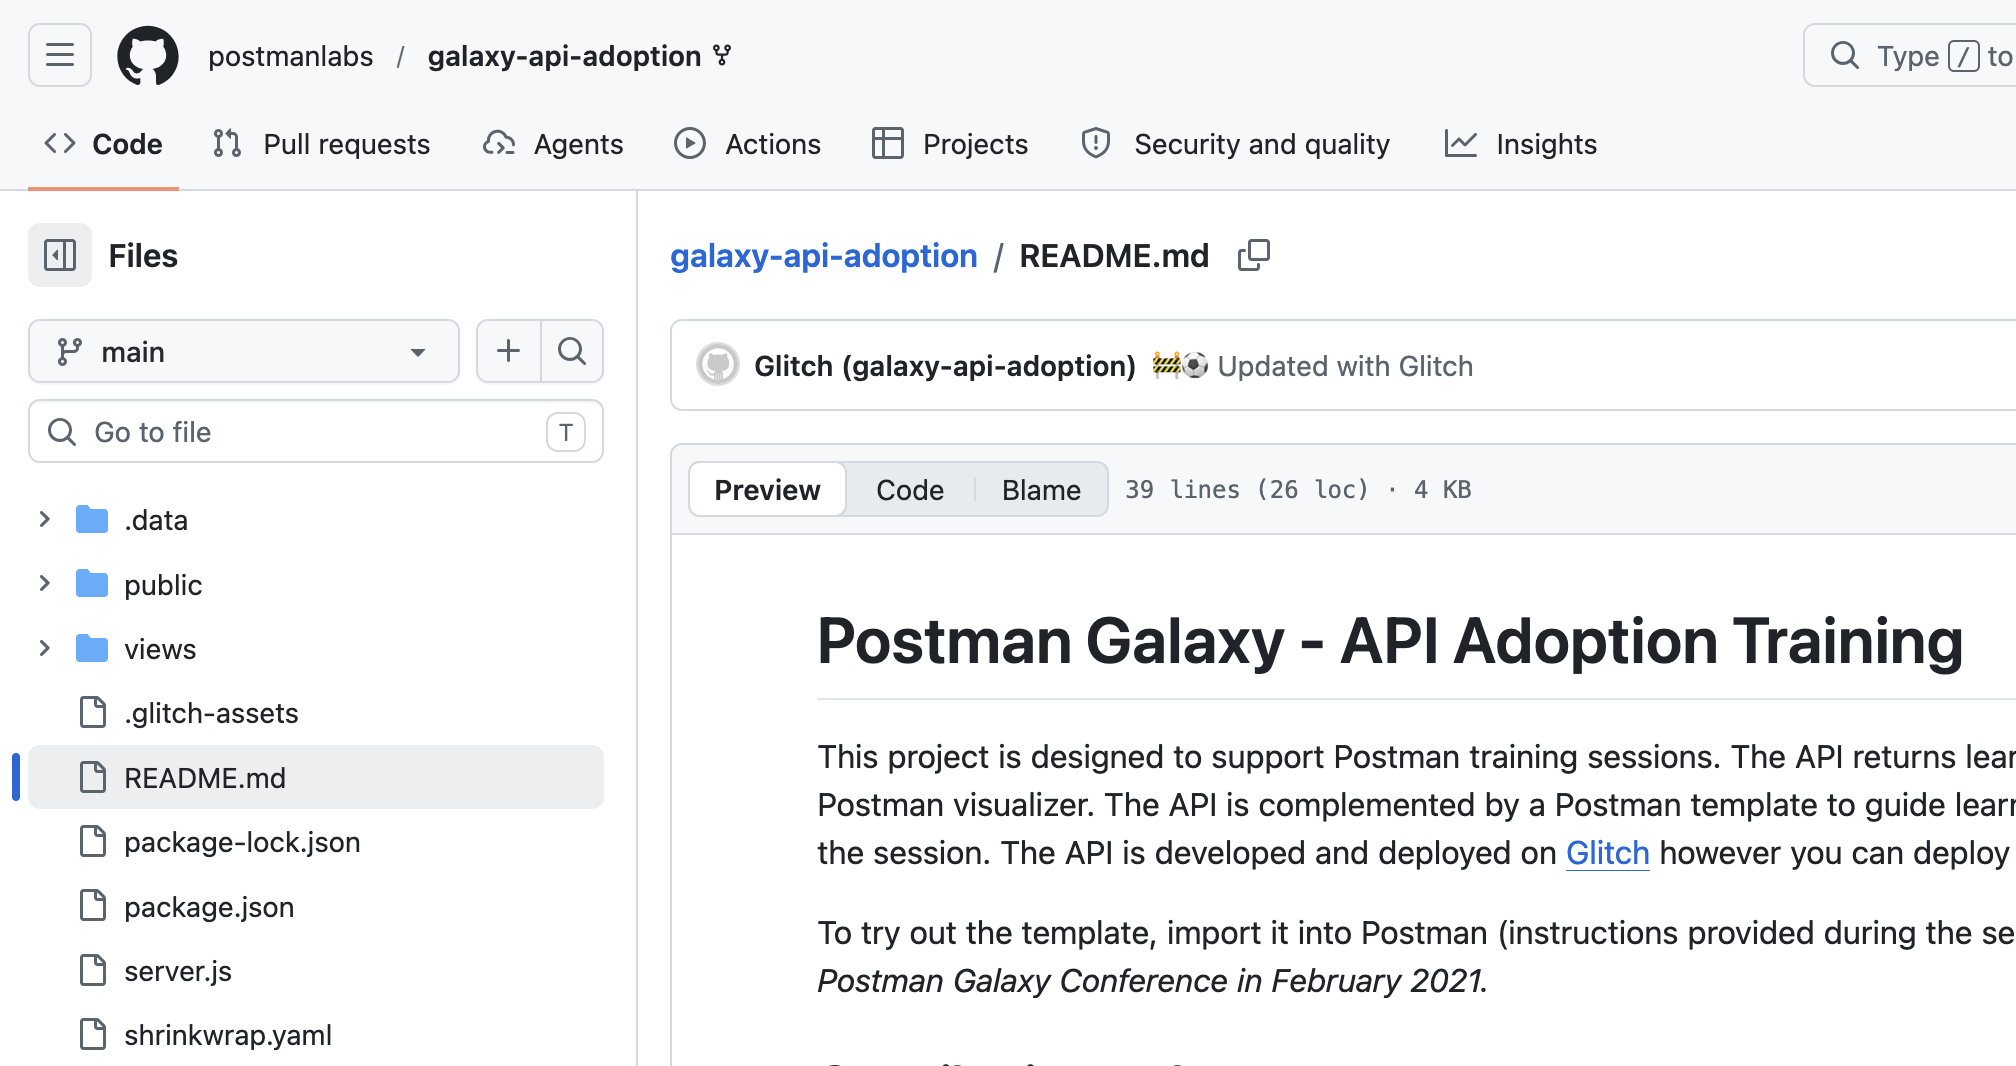The height and width of the screenshot is (1066, 2016).
Task: Select README.md in file tree
Action: point(316,777)
